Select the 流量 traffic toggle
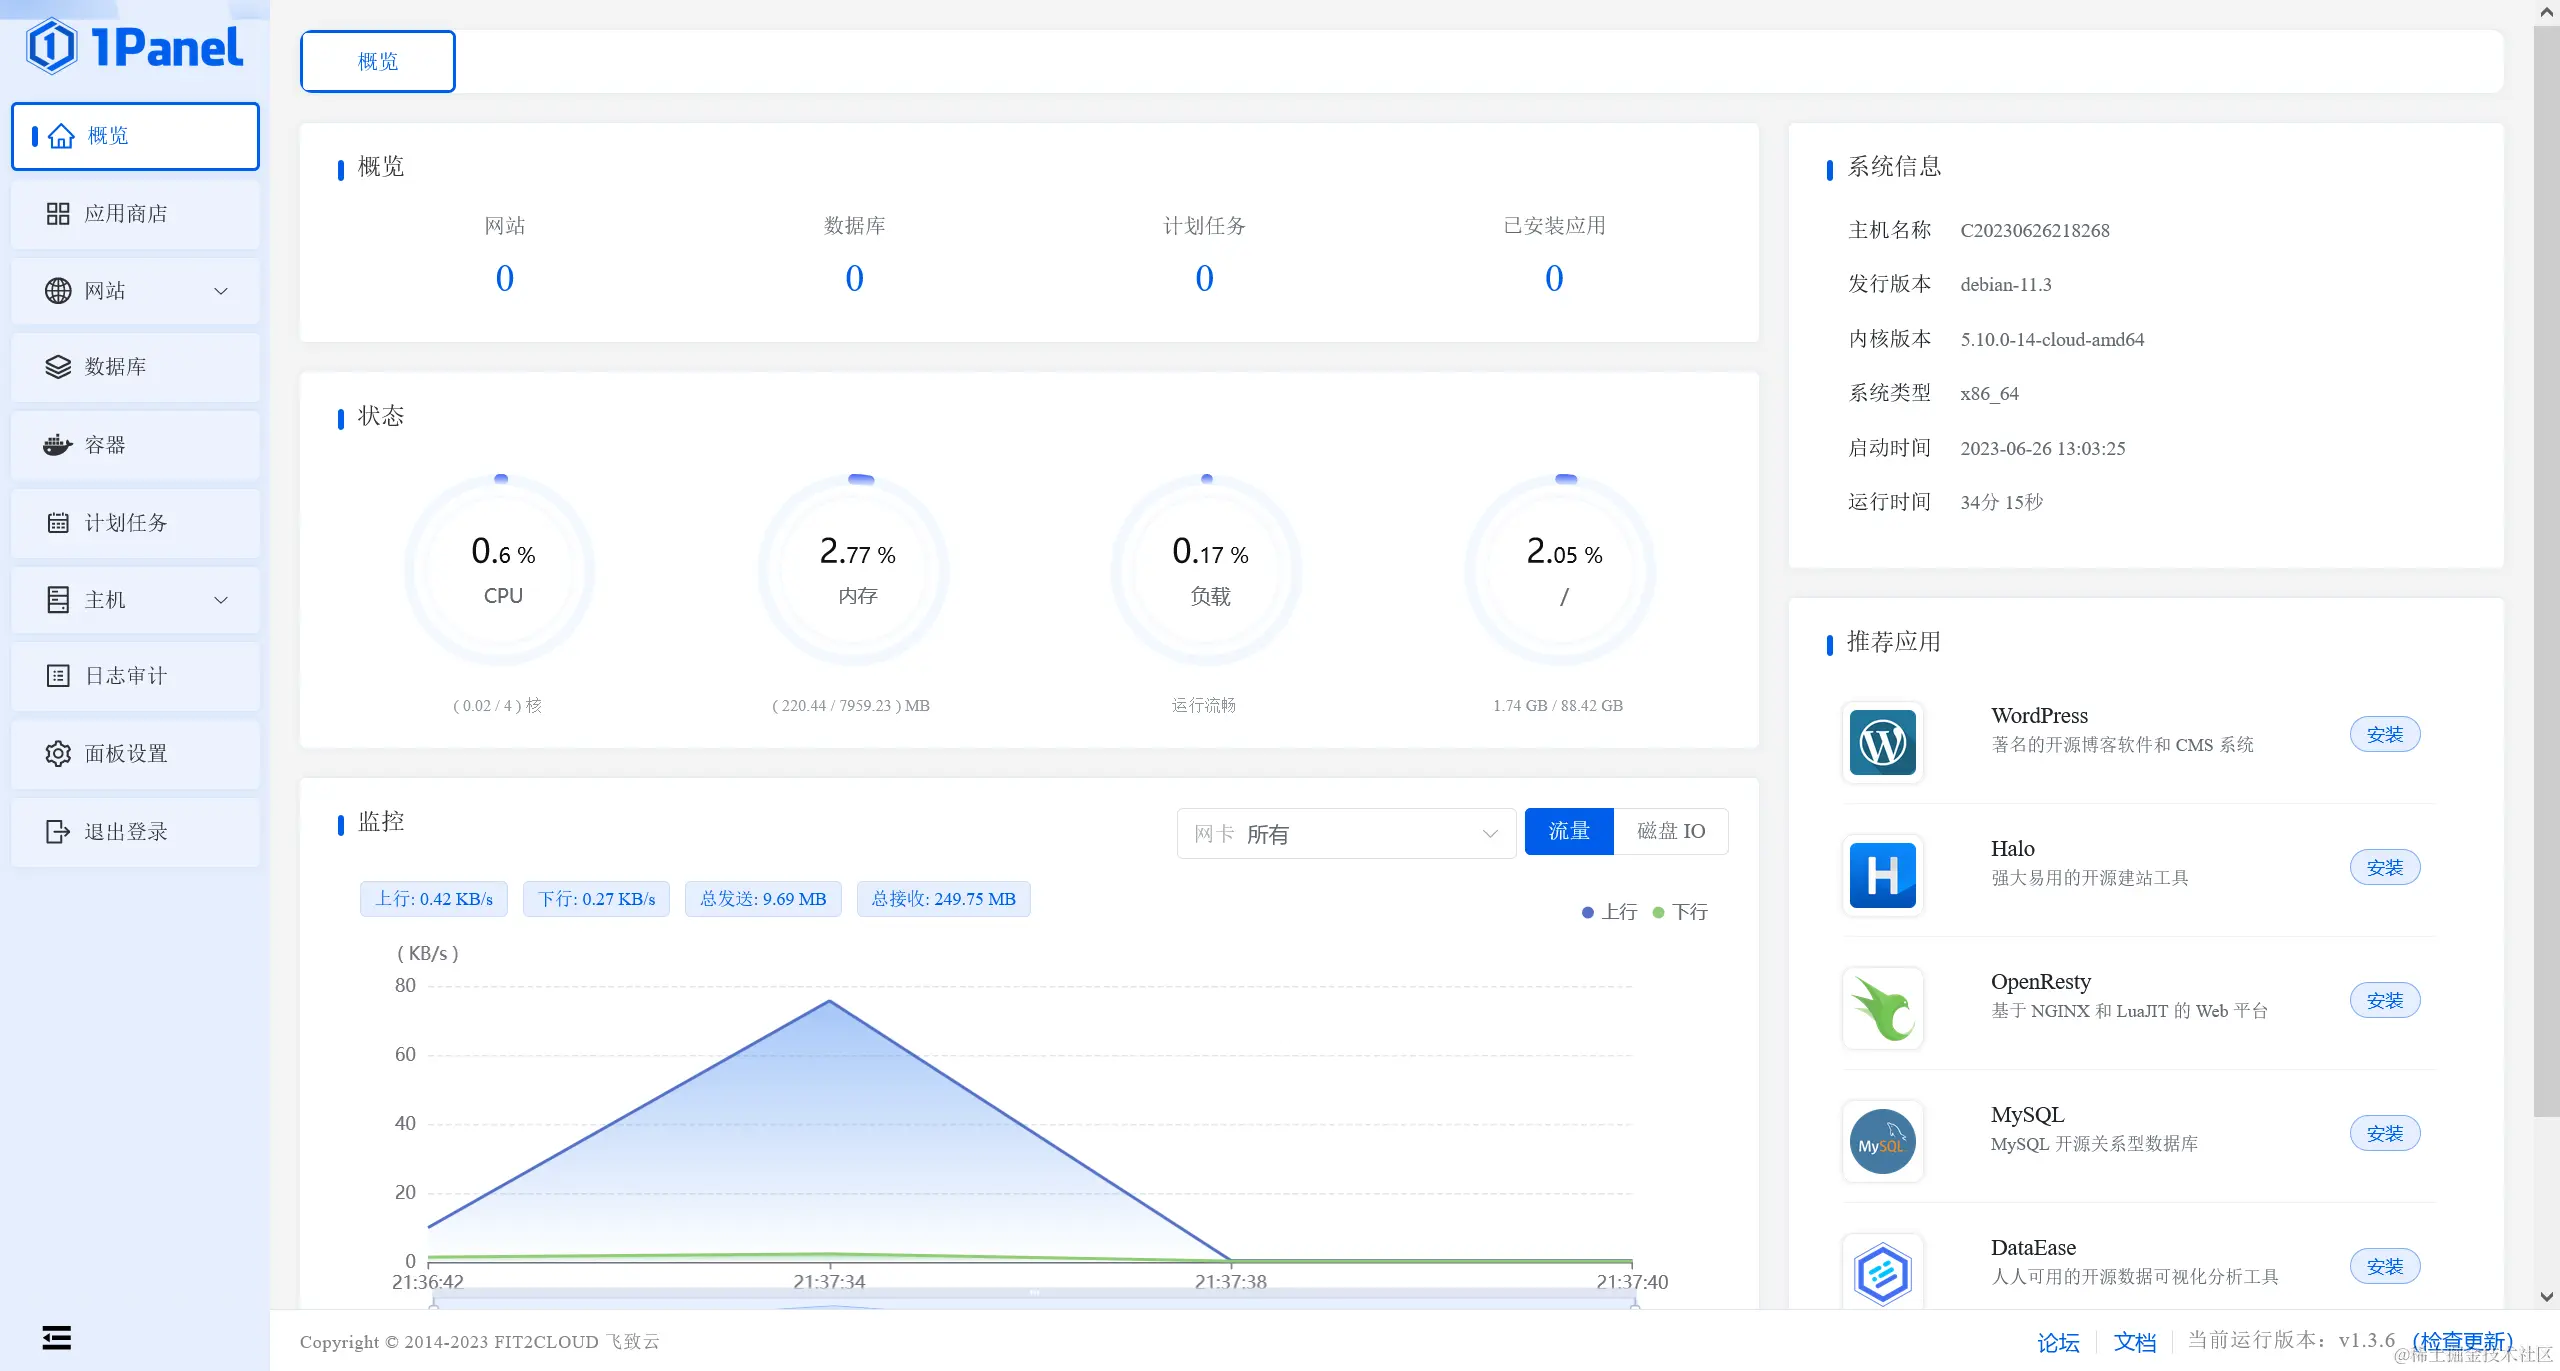 pyautogui.click(x=1568, y=831)
